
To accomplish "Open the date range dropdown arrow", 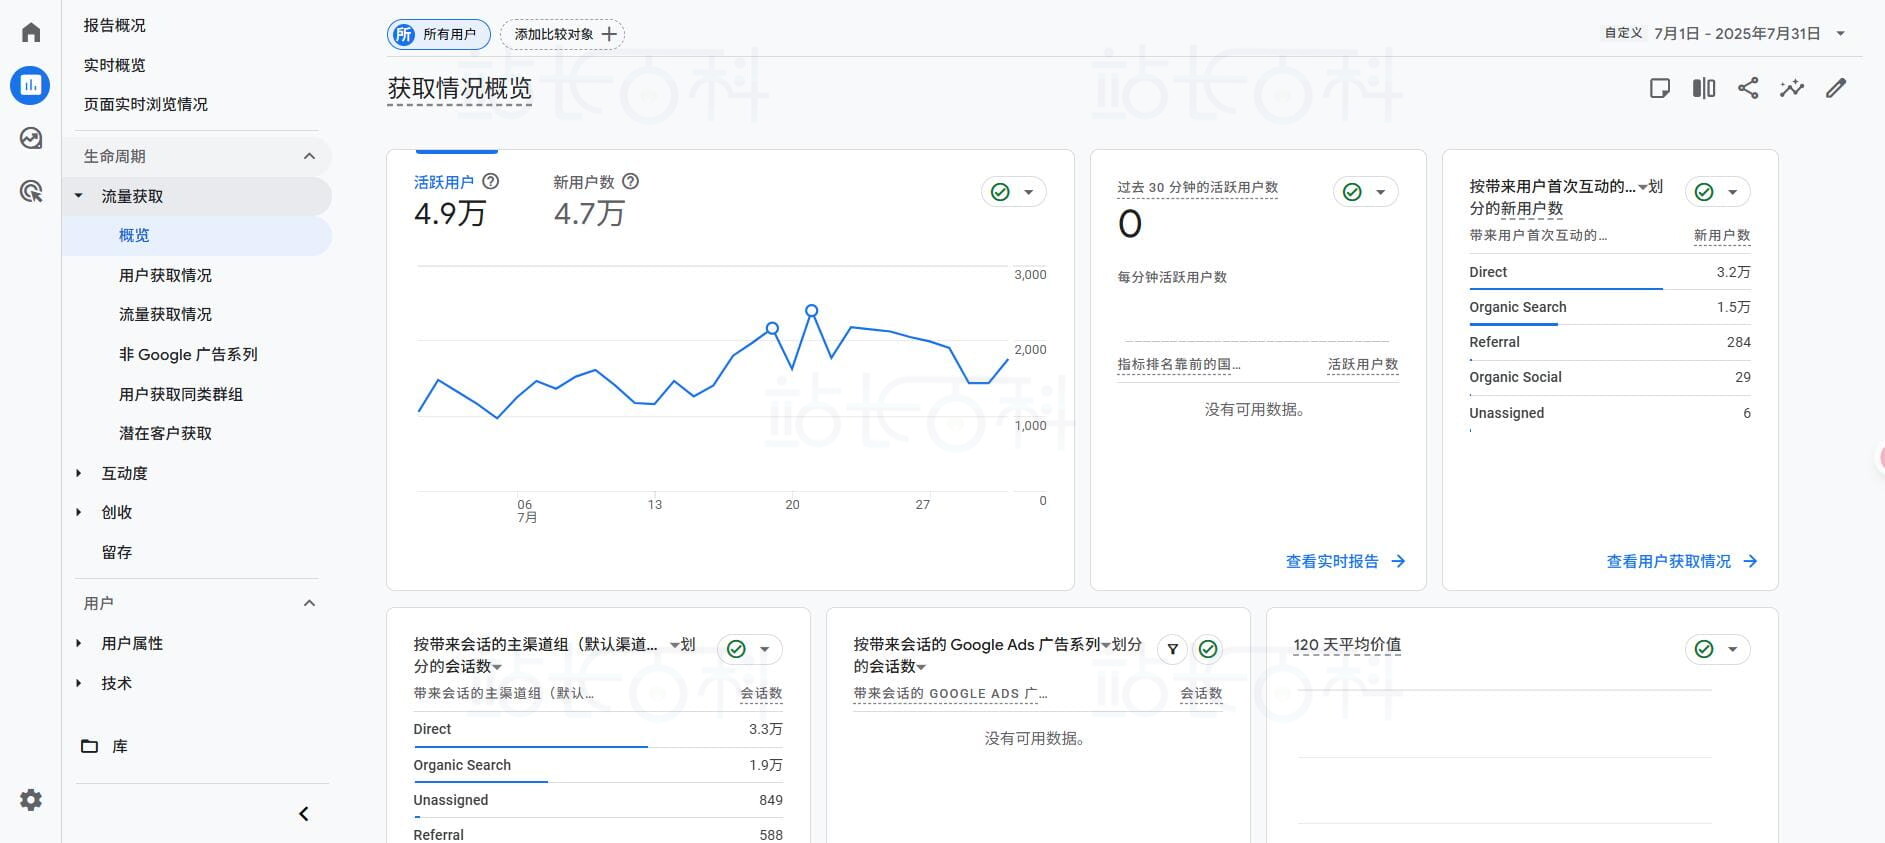I will point(1840,34).
